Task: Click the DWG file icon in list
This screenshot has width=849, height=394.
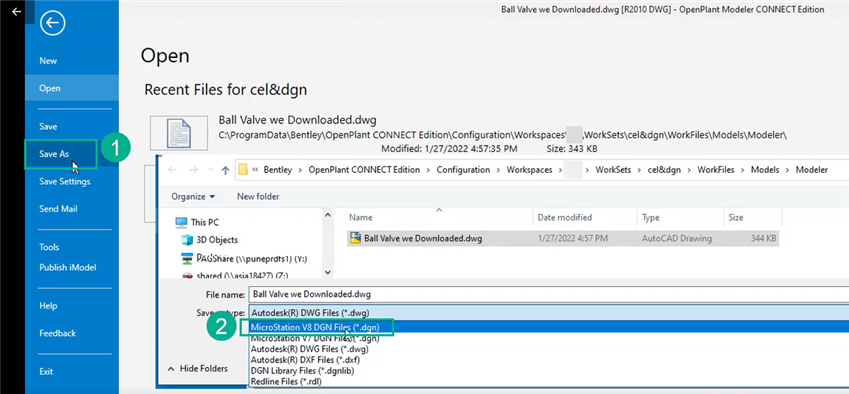Action: pos(355,238)
